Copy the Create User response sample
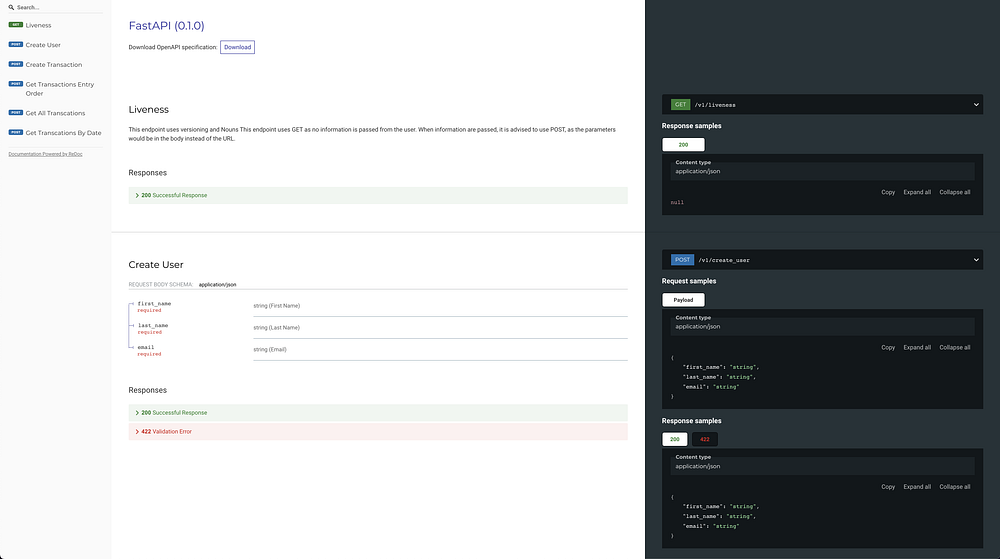The image size is (1000, 559). (x=888, y=487)
